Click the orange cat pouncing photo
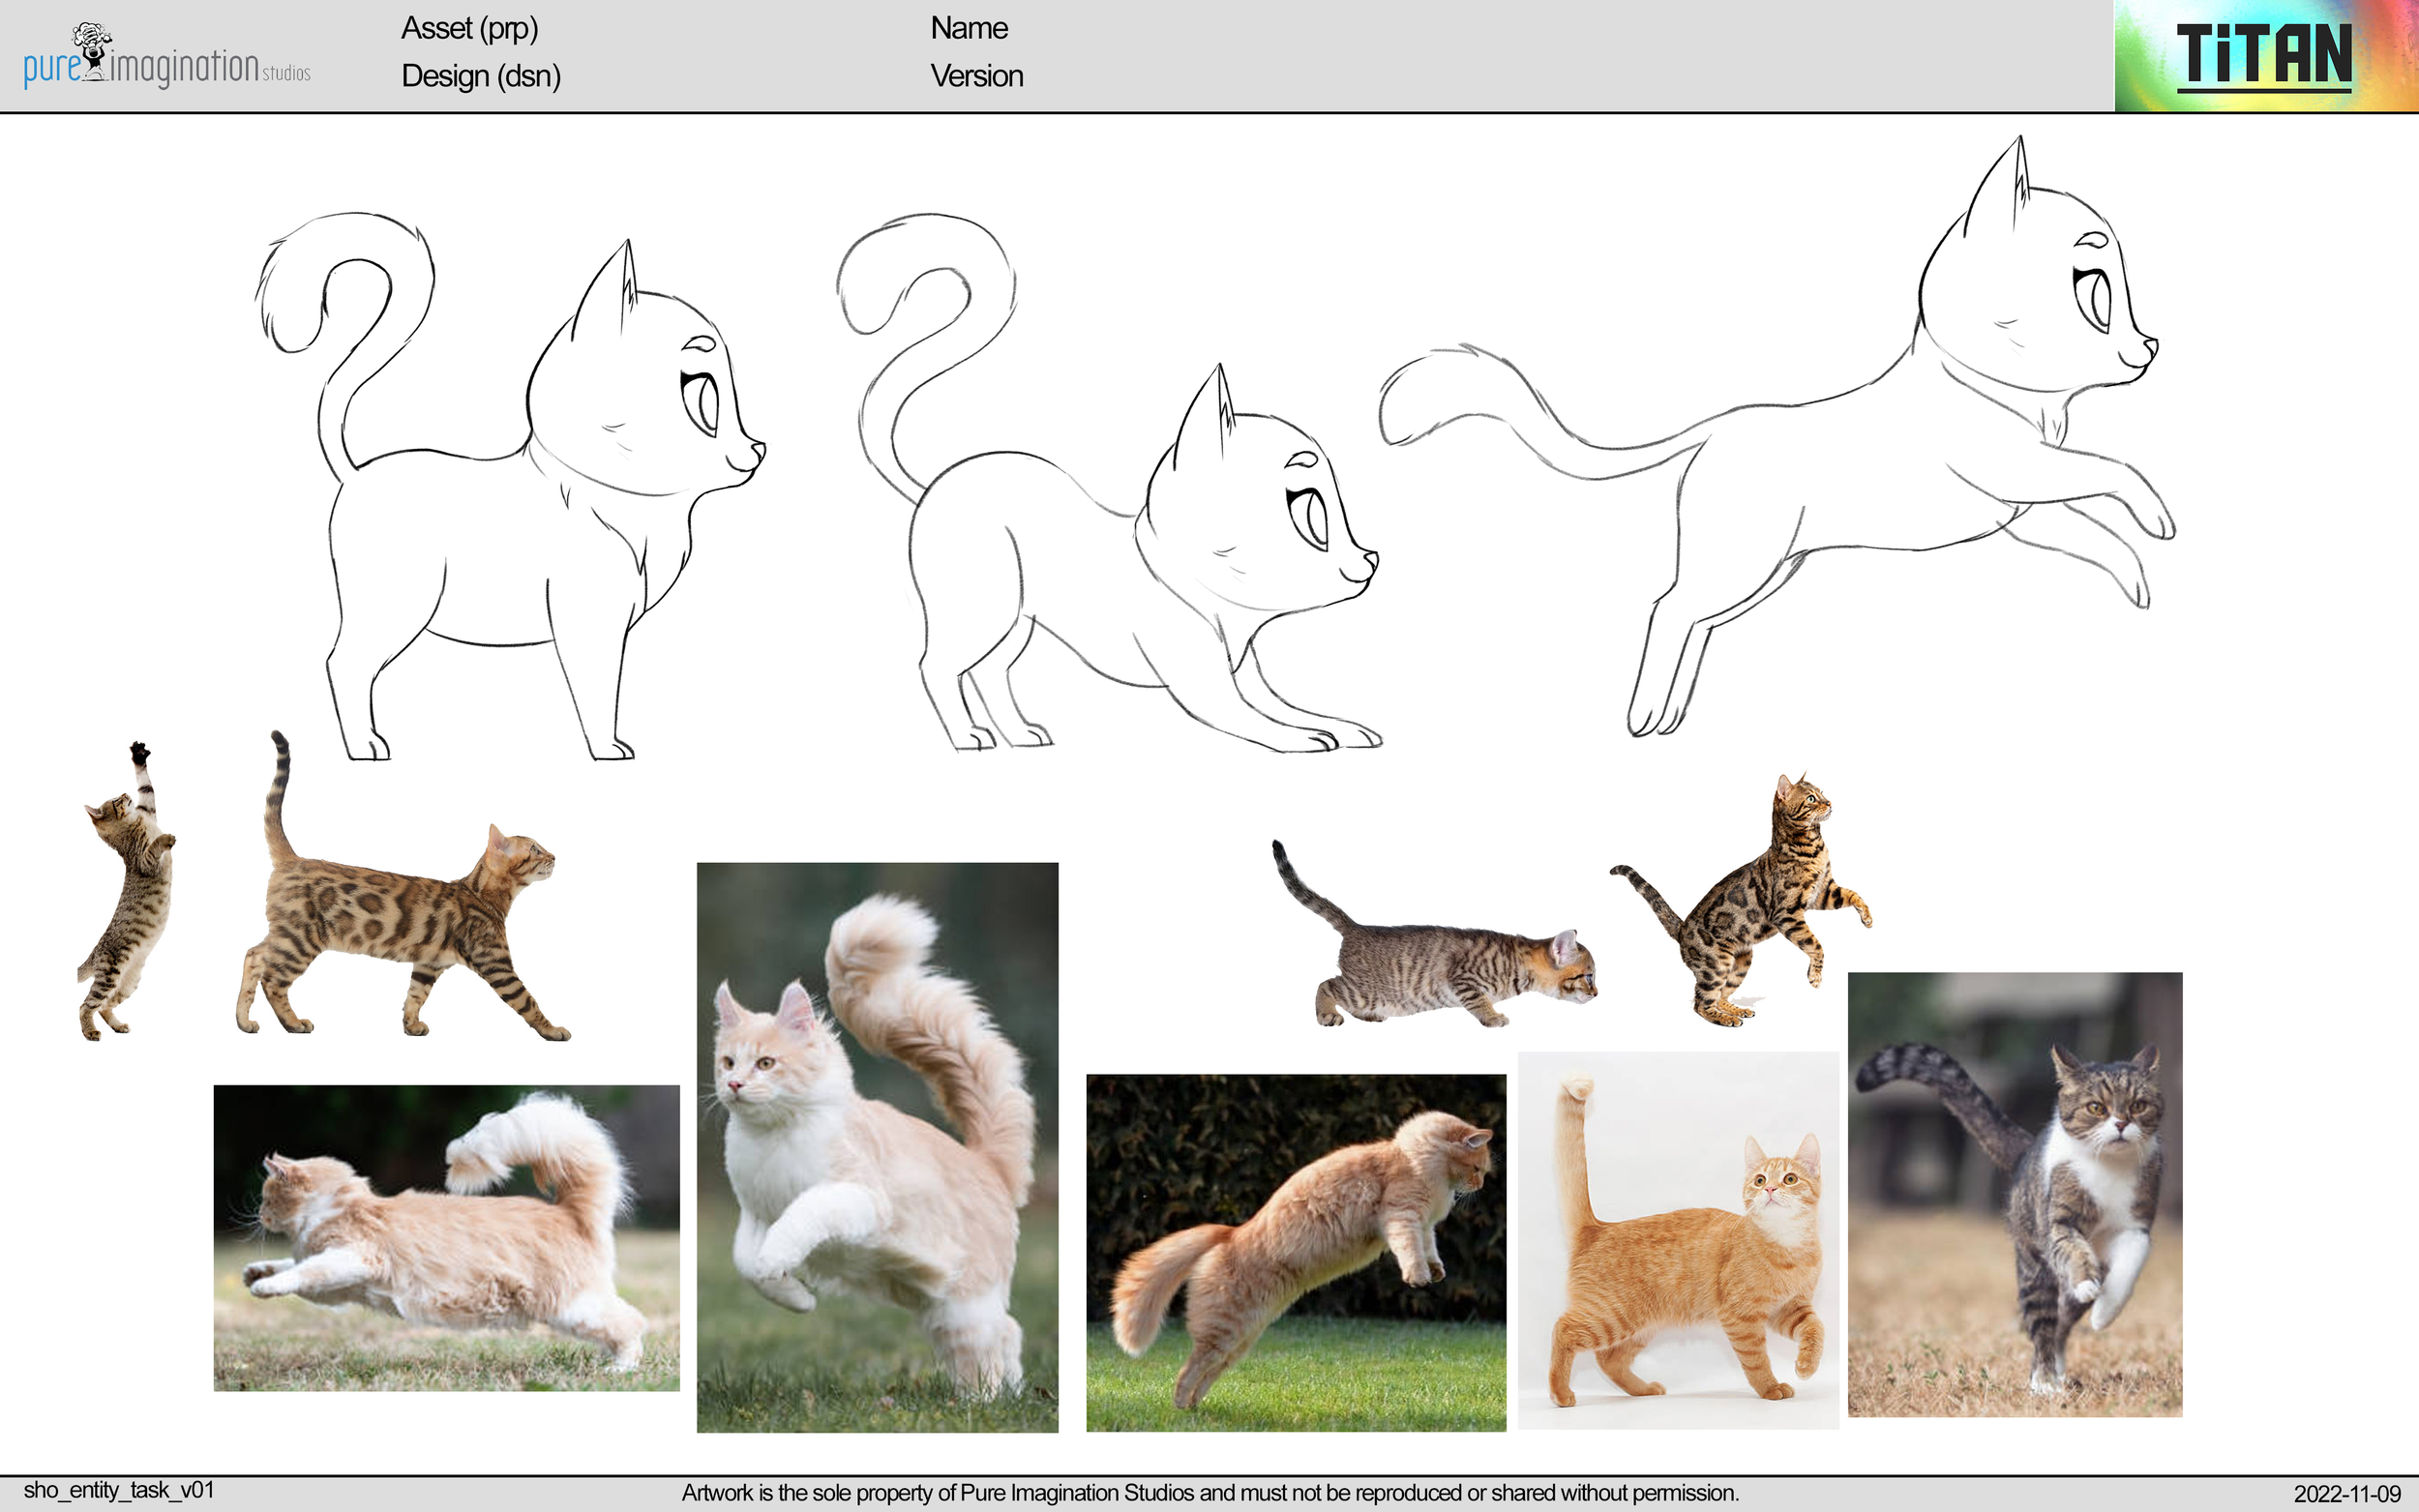Viewport: 2419px width, 1512px height. 1296,1252
